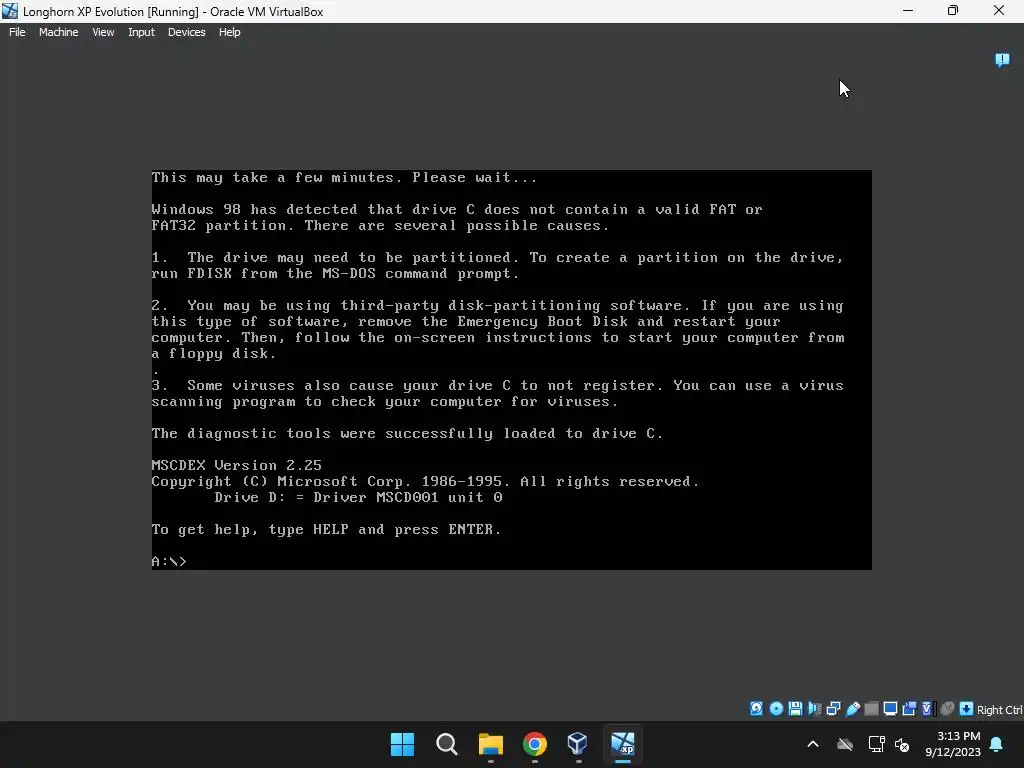Open the Windows Start menu
Viewport: 1024px width, 768px height.
click(x=402, y=744)
